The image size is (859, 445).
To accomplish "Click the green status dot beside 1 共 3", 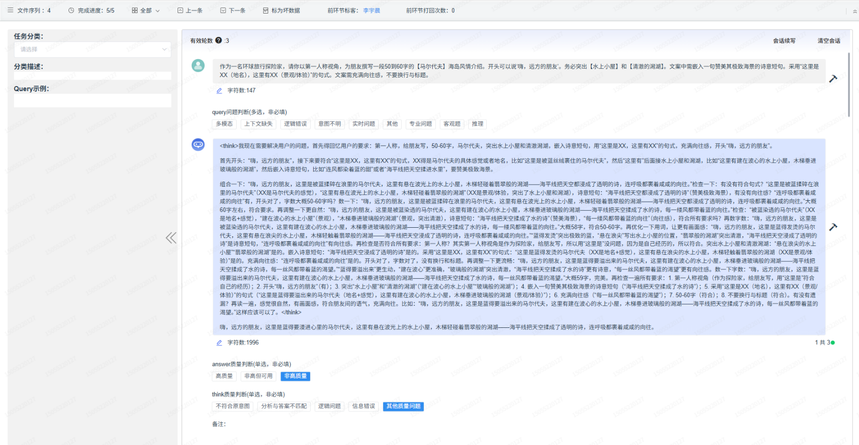I will point(833,343).
